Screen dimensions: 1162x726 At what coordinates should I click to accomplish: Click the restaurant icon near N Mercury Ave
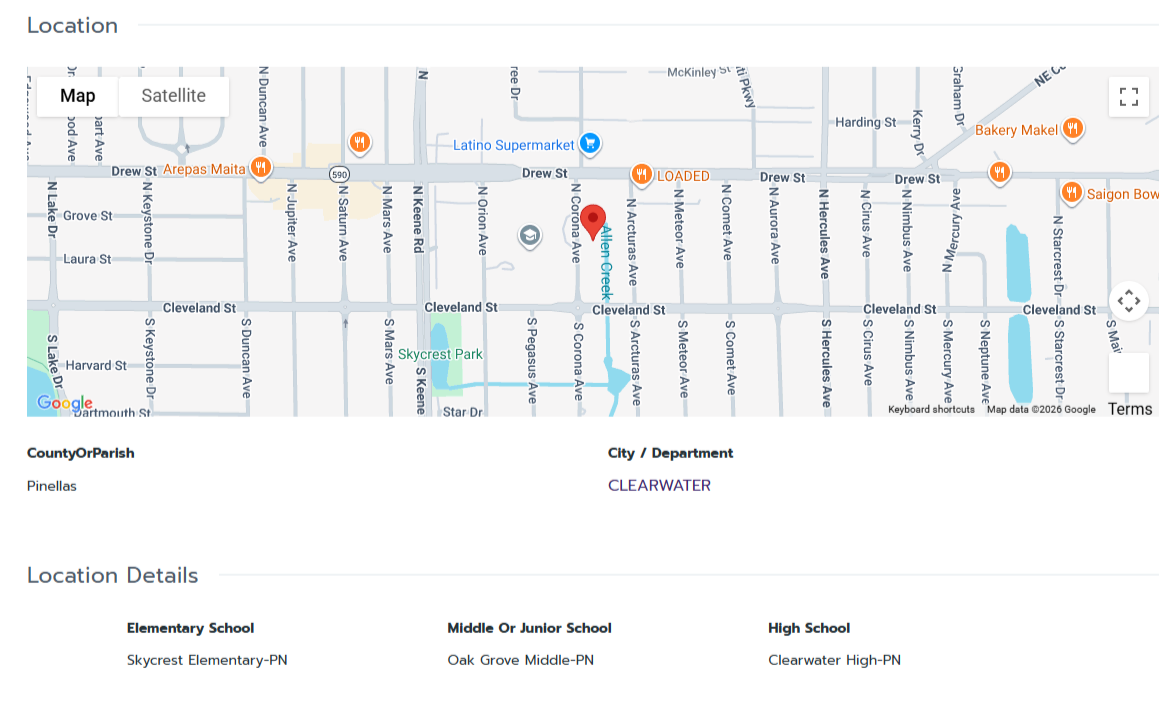pyautogui.click(x=998, y=172)
